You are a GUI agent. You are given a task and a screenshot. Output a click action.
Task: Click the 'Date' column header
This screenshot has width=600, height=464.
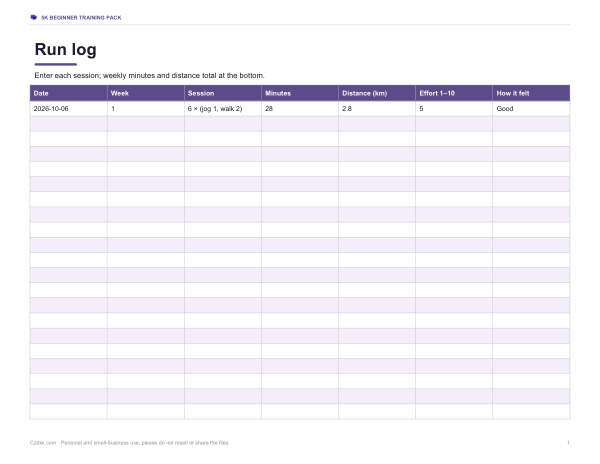68,93
